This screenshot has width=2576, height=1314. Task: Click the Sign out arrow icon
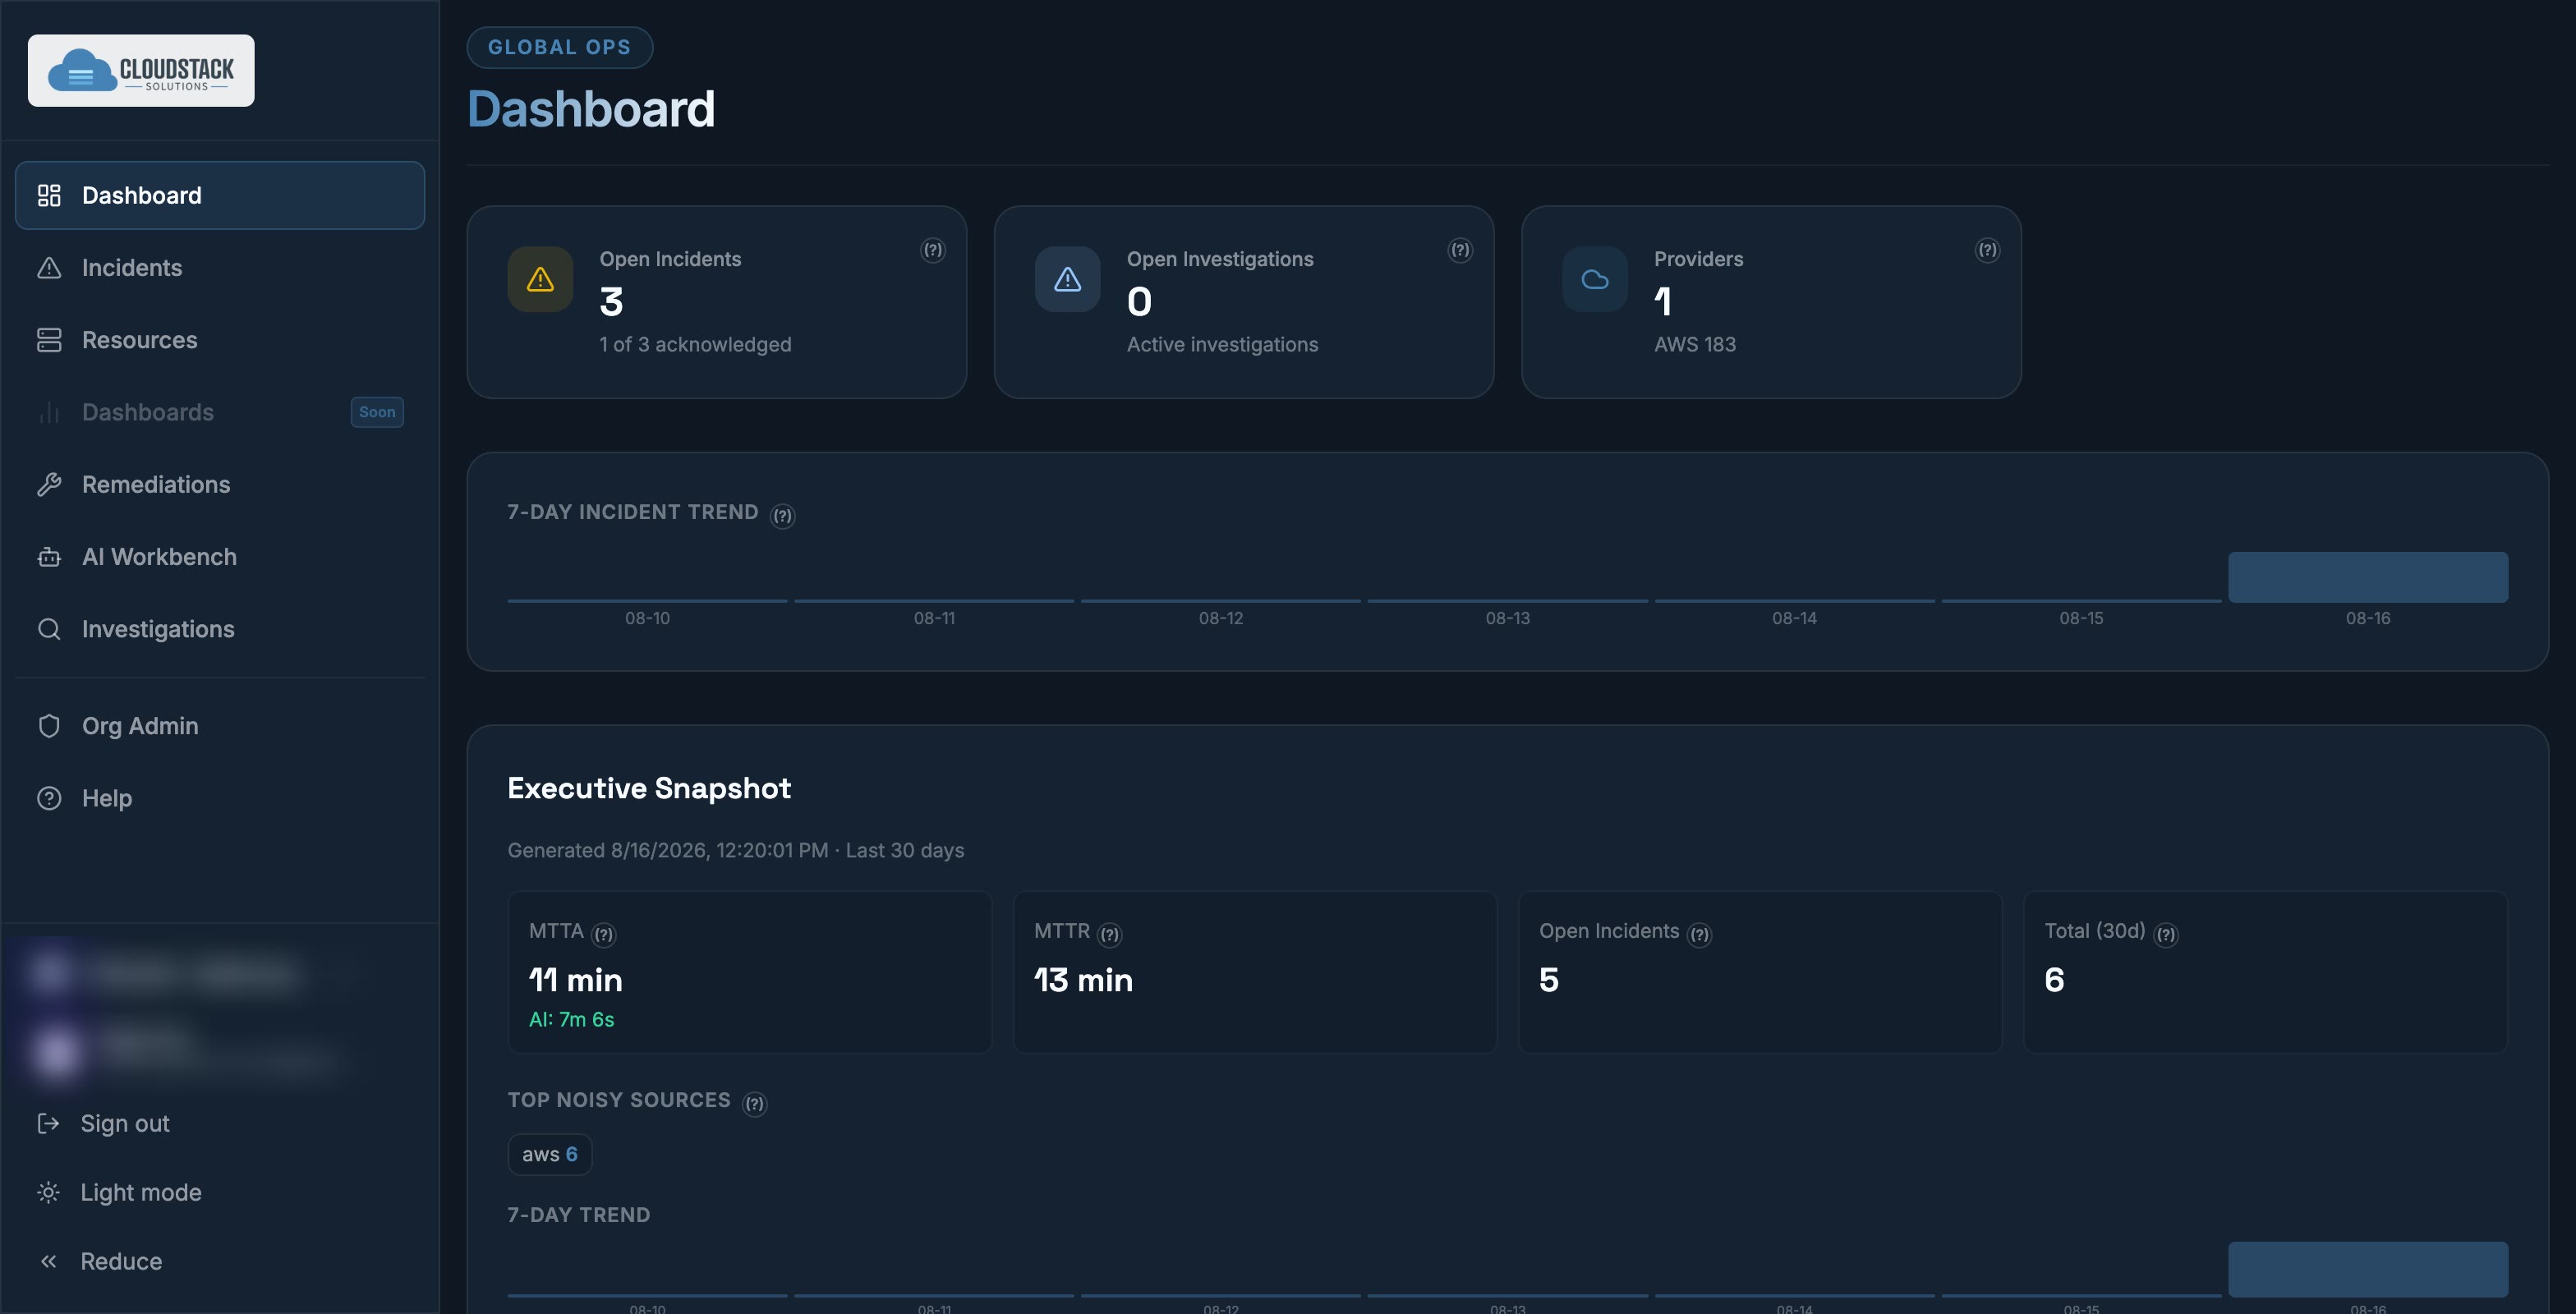coord(48,1123)
